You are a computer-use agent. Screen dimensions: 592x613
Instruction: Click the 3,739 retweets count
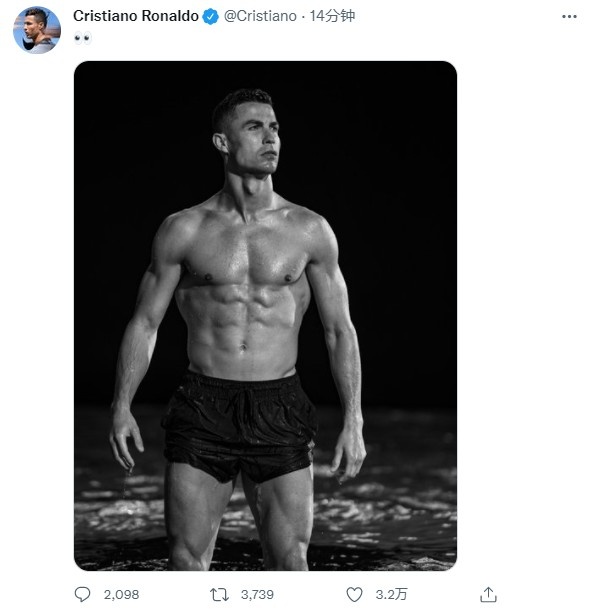tap(257, 595)
